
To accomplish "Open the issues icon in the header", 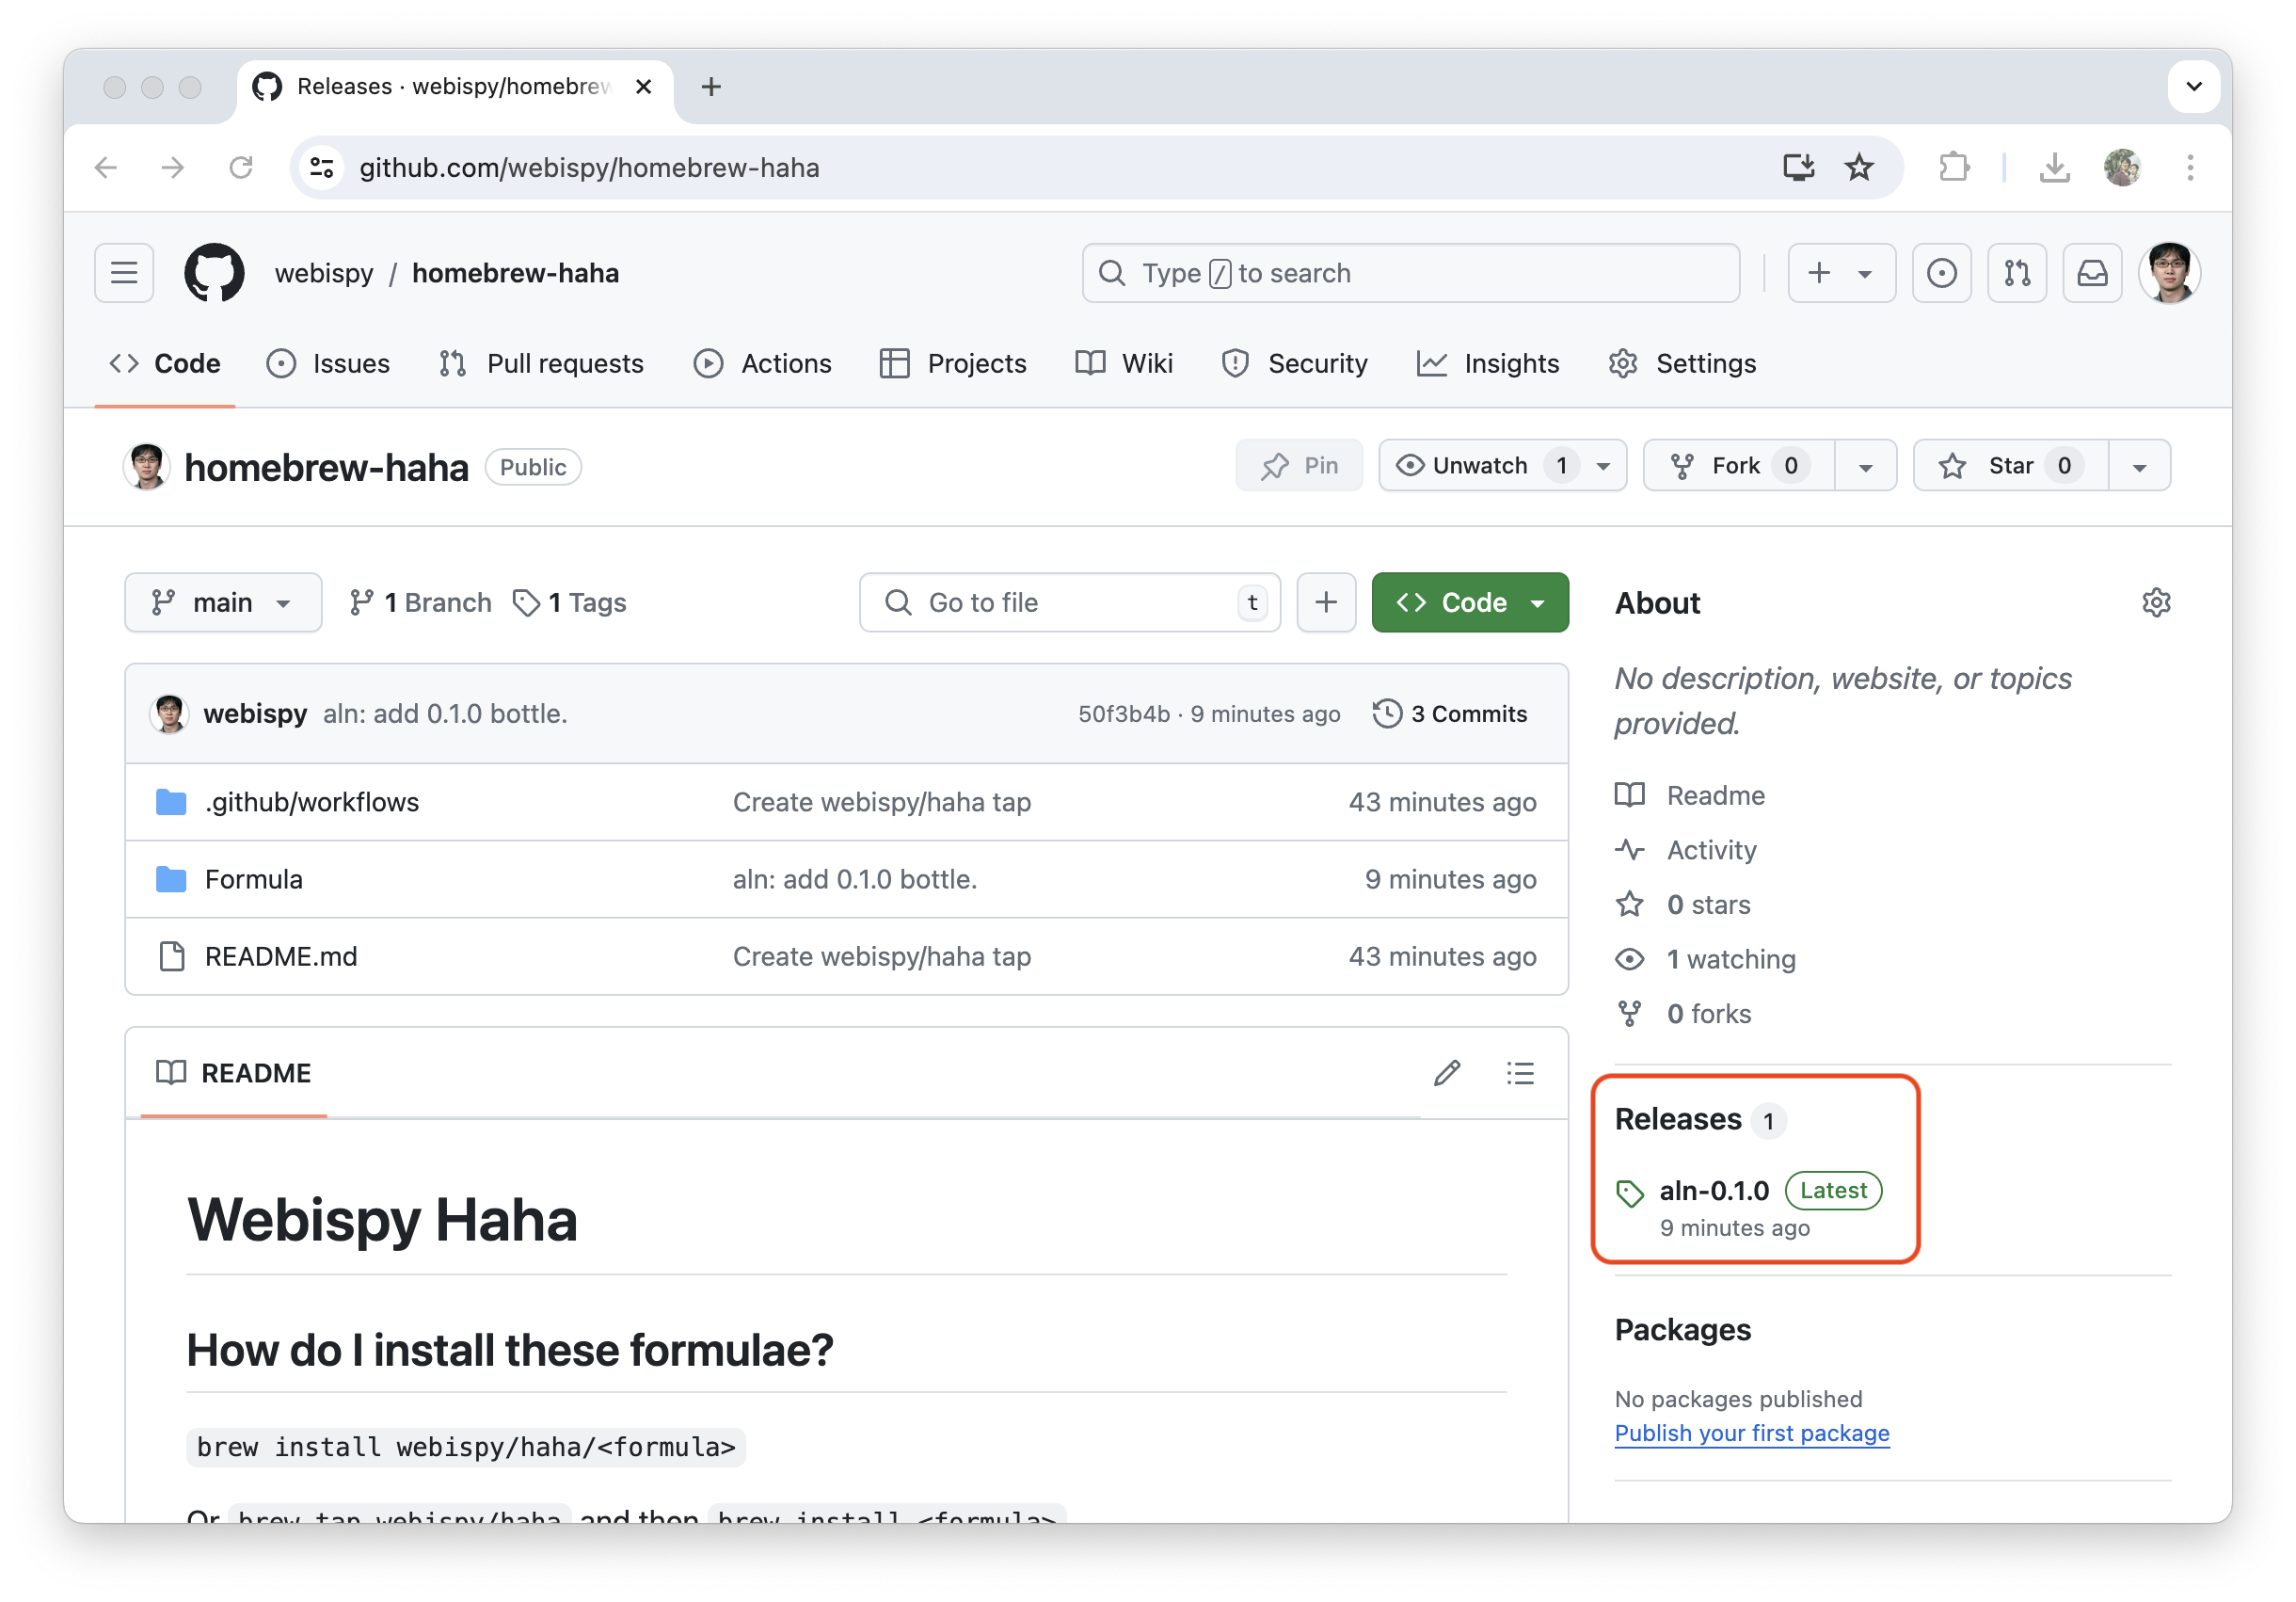I will (1941, 273).
